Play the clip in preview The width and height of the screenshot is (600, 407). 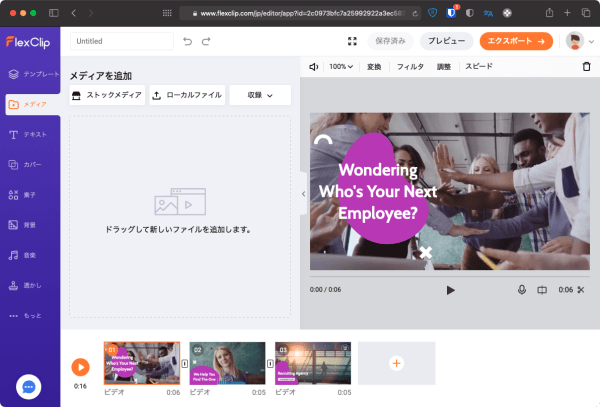[x=450, y=290]
